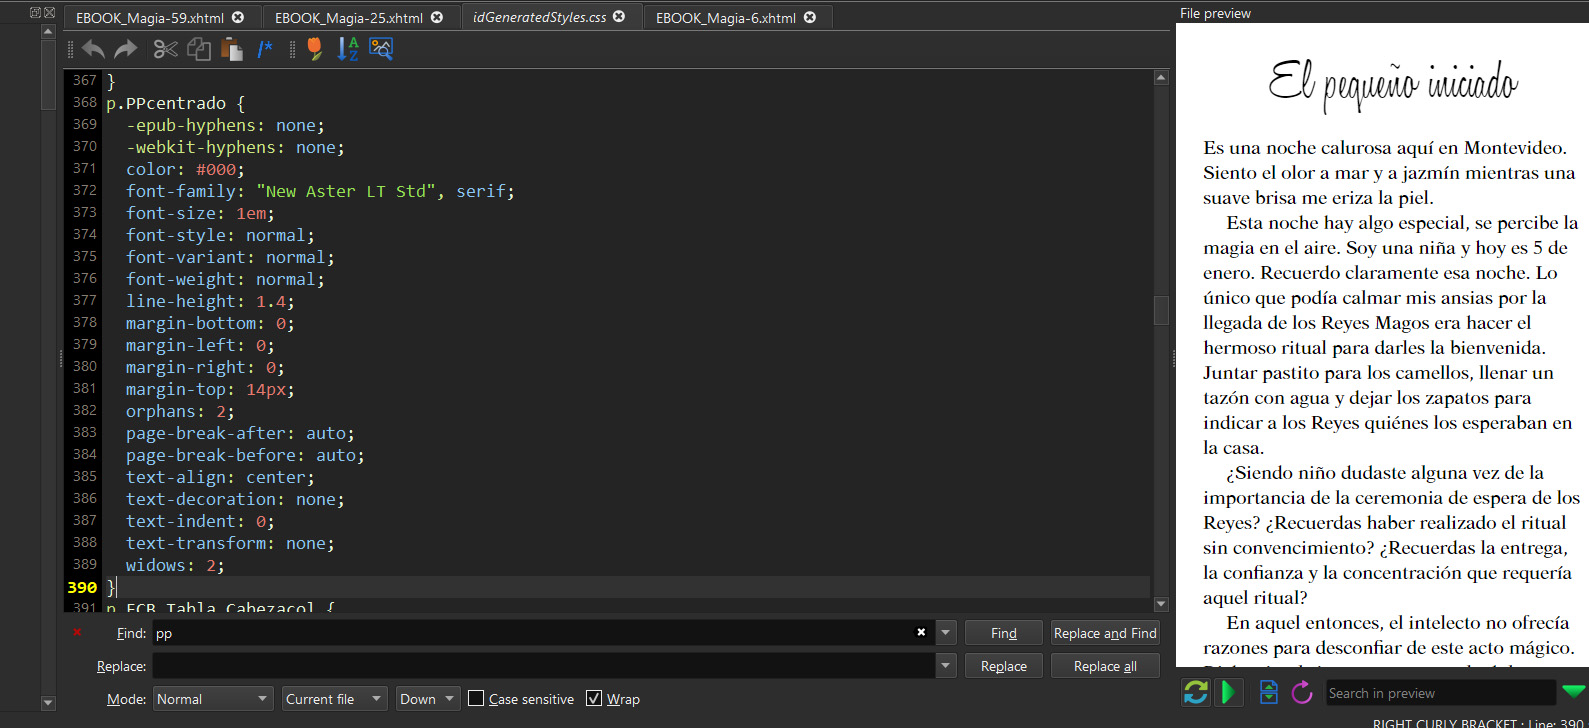Click the #000 color value in the code
The height and width of the screenshot is (728, 1589).
tap(216, 169)
